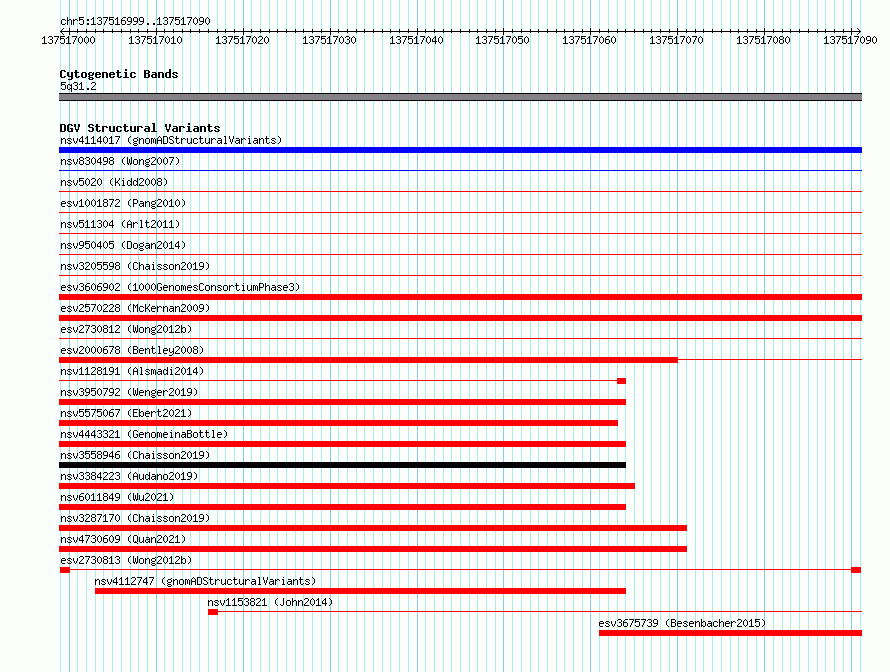890x672 pixels.
Task: Open nsv6011849 (Wu2021) label
Action: (117, 497)
